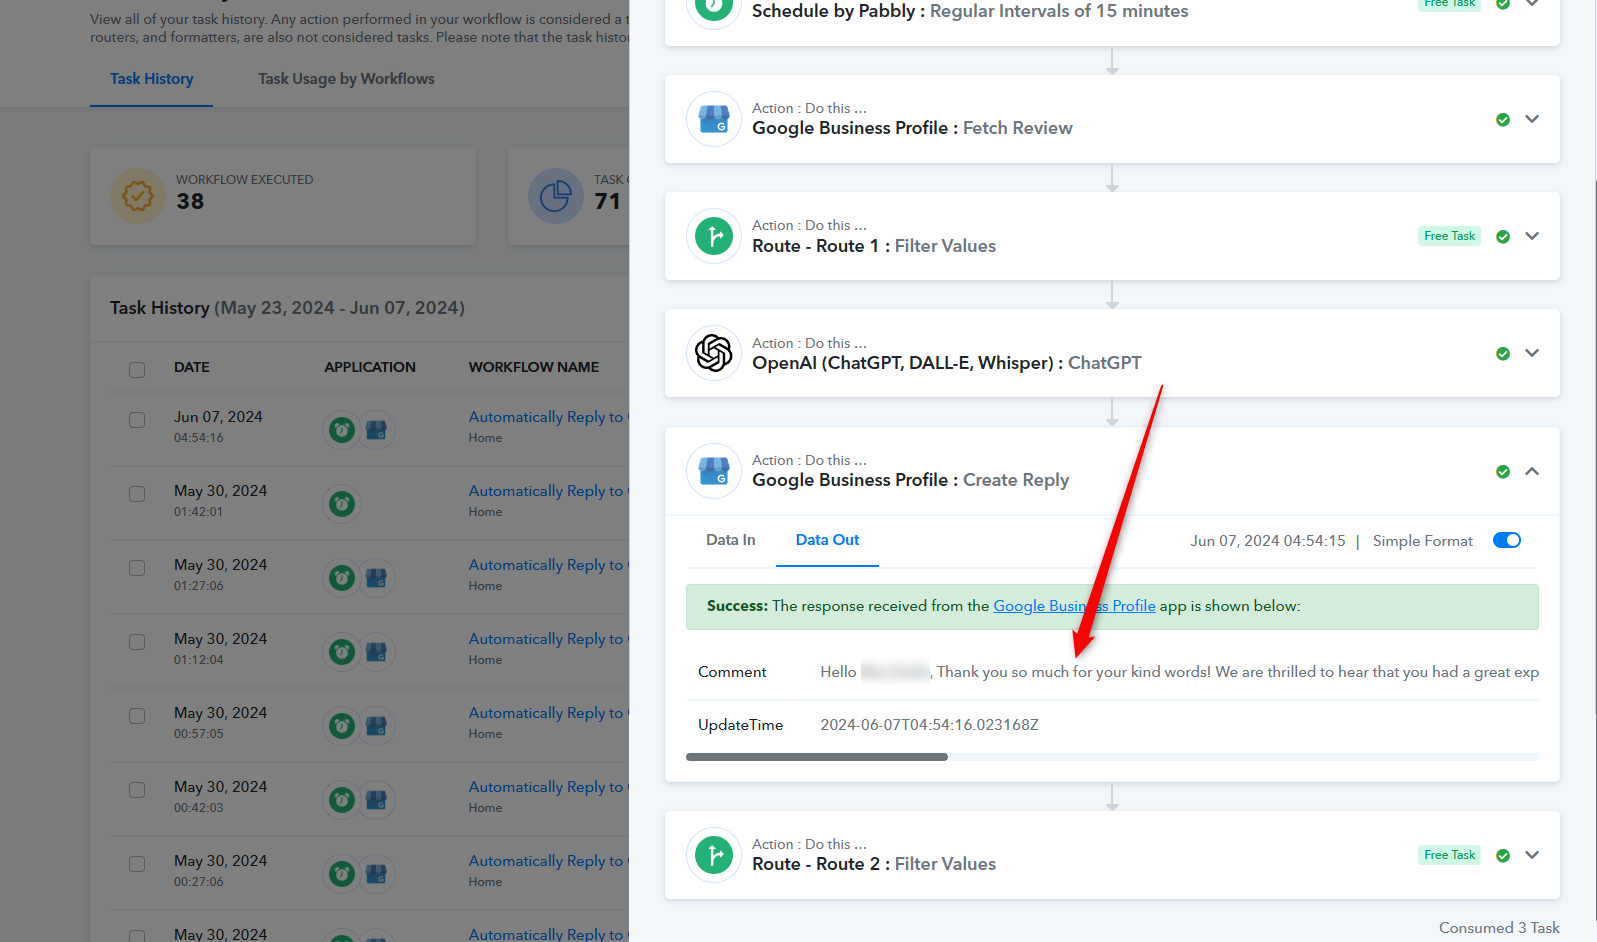Click the Workflow Executed badge icon
The height and width of the screenshot is (942, 1597).
point(138,196)
